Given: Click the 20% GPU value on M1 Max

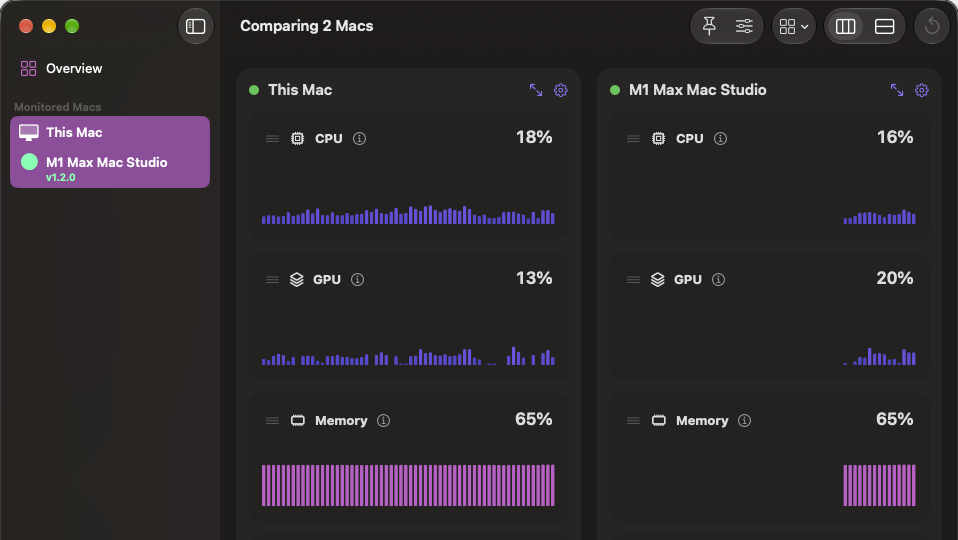Looking at the screenshot, I should [x=895, y=279].
